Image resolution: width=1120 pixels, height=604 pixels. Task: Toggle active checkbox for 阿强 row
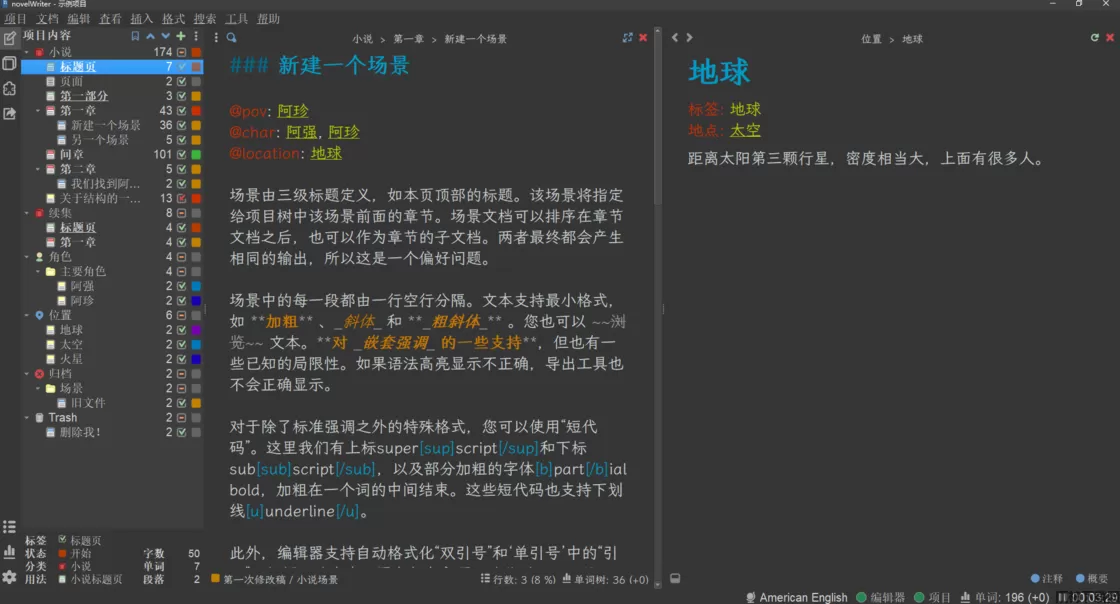tap(181, 286)
